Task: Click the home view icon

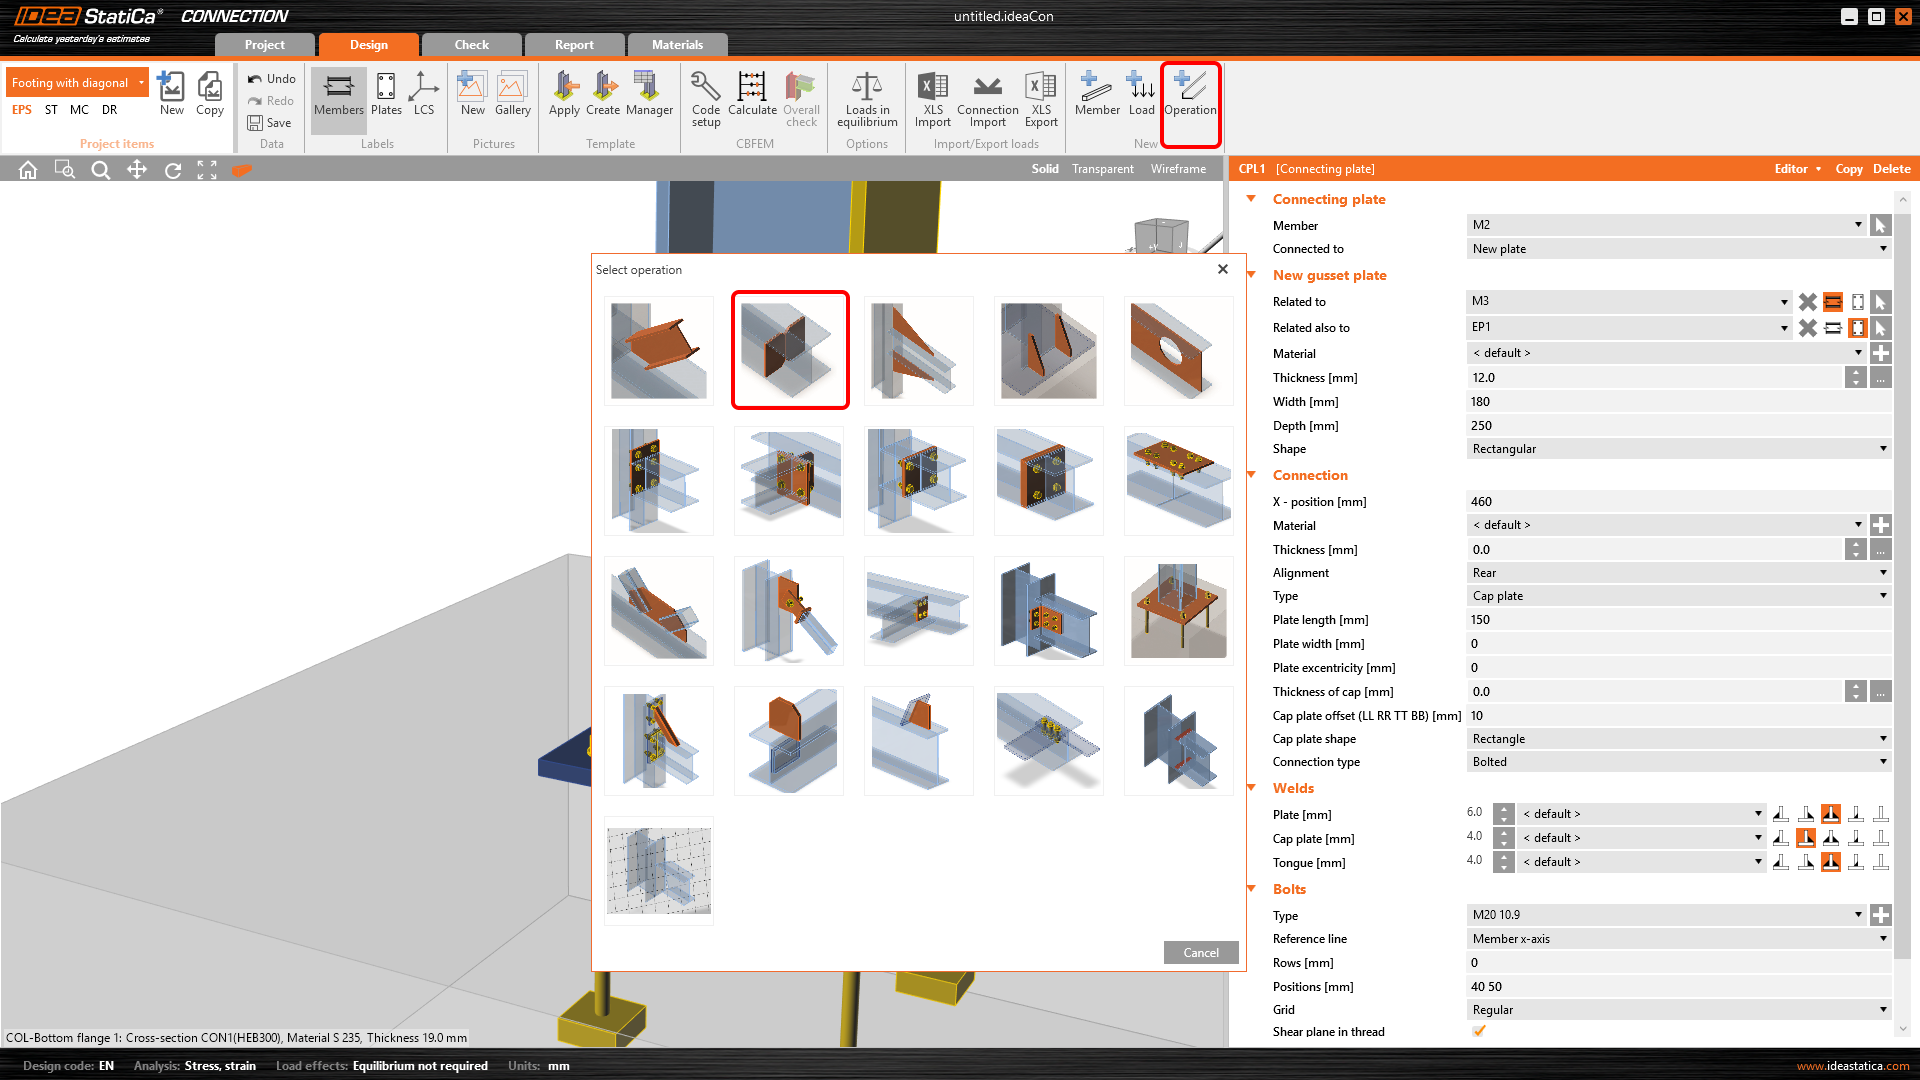Action: click(28, 170)
